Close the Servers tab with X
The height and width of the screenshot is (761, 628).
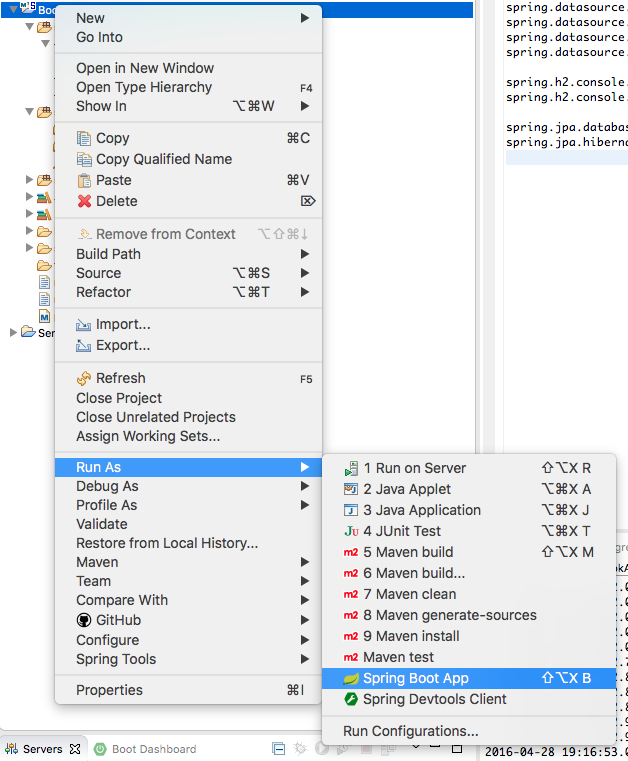(75, 749)
